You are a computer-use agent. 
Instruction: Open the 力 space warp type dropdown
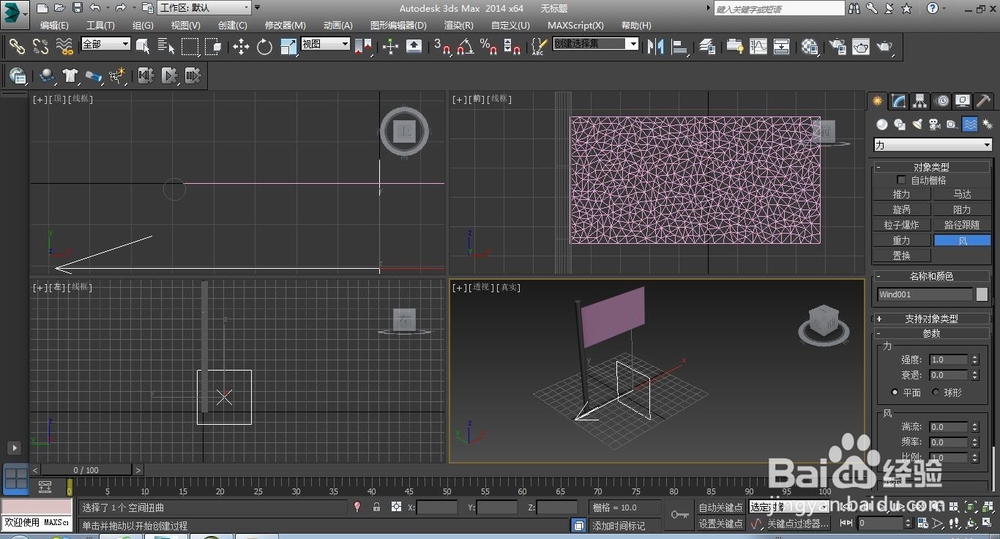coord(932,145)
